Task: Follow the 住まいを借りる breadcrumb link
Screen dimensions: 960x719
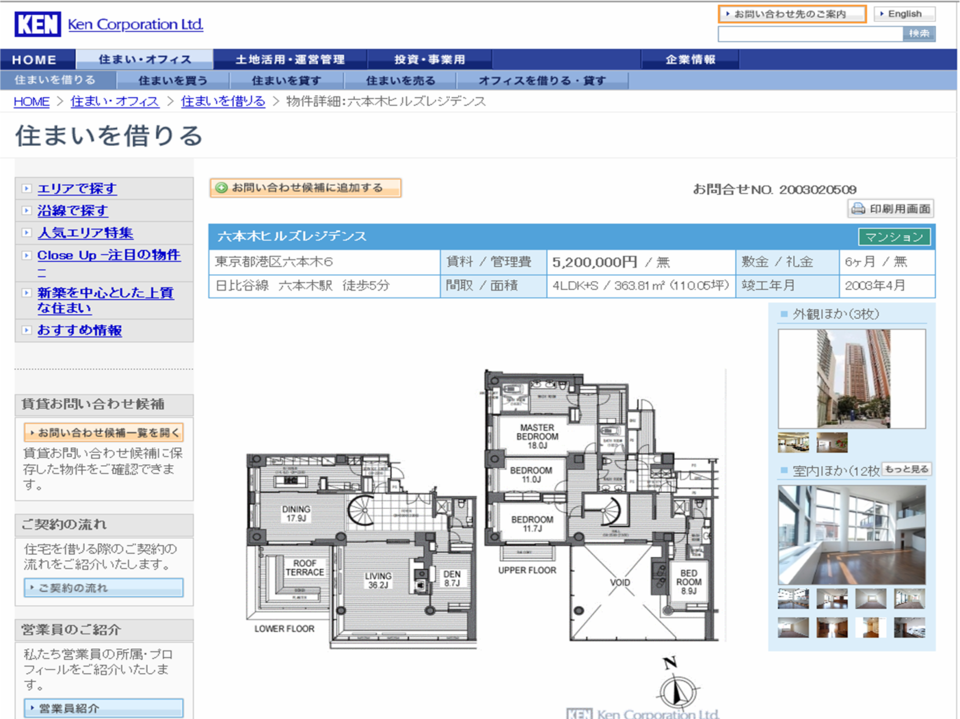Action: pyautogui.click(x=223, y=102)
